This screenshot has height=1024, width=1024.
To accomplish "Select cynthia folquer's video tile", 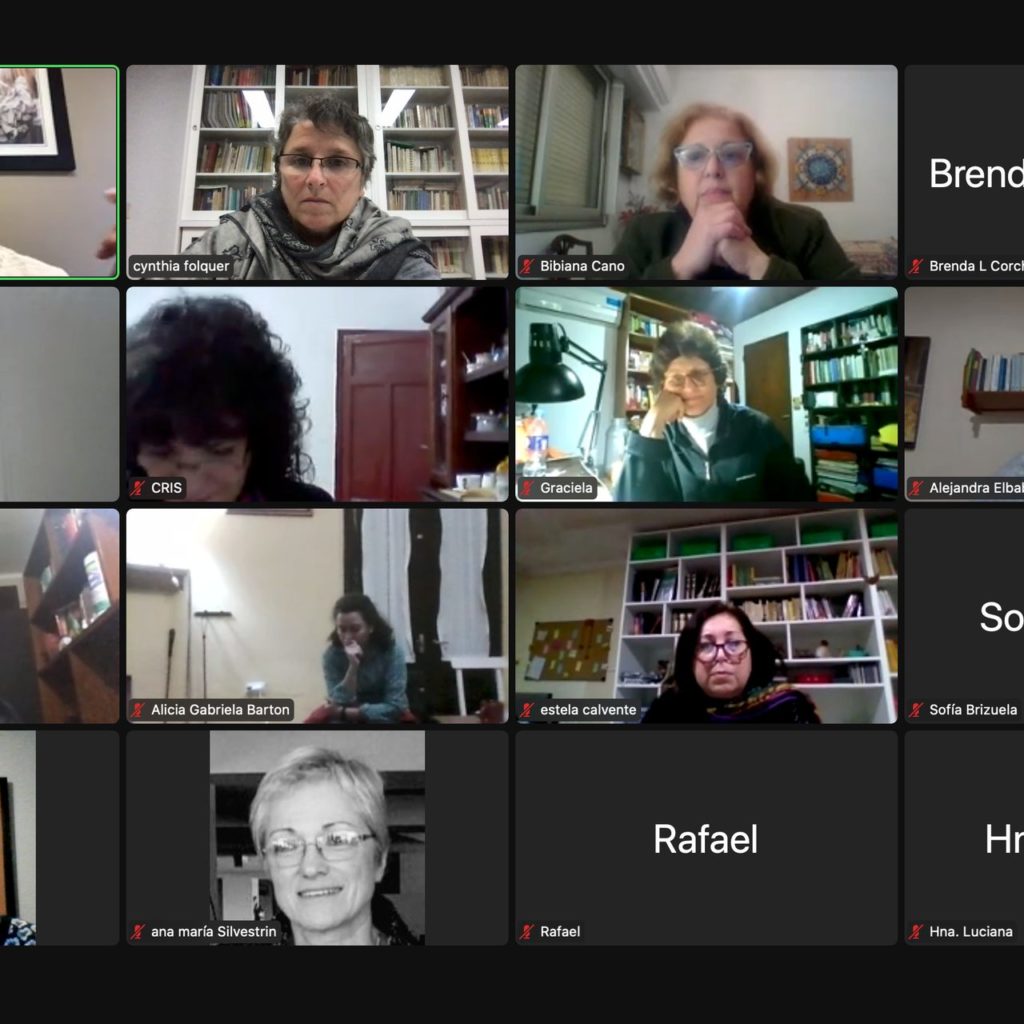I will (317, 172).
